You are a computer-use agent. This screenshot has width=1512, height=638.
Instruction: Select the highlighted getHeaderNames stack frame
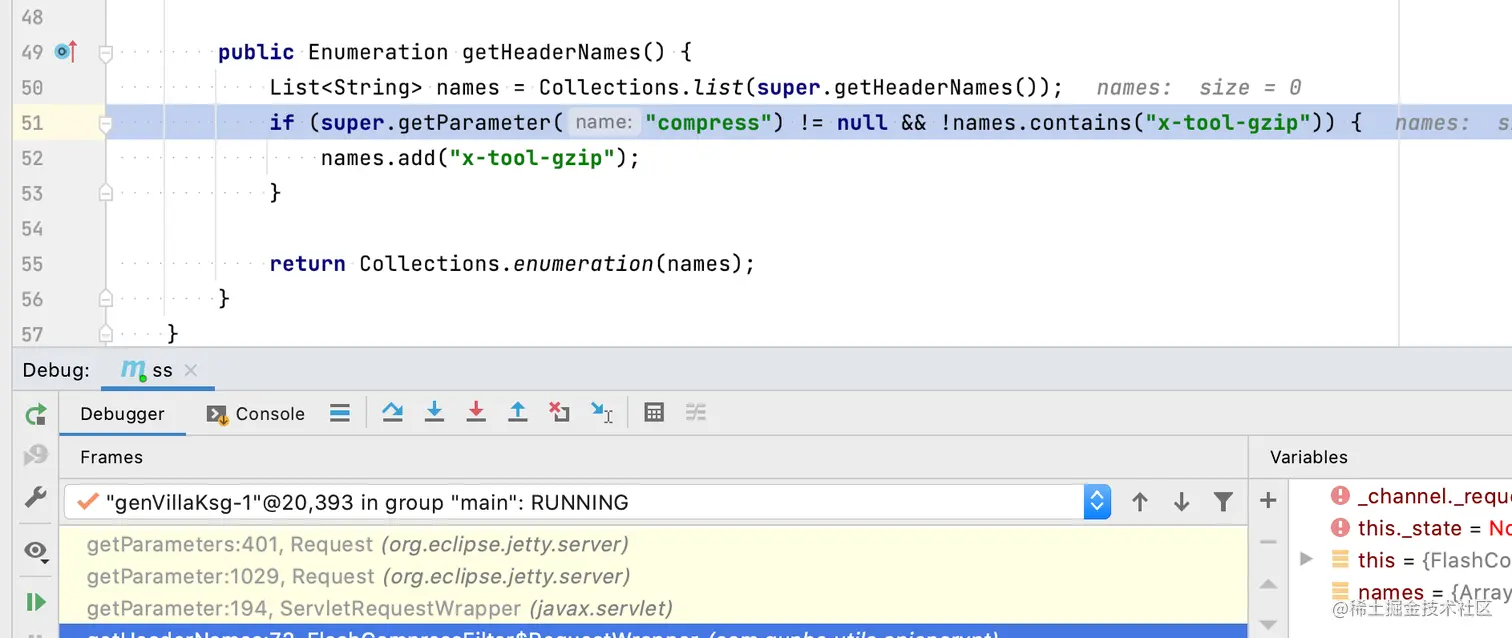653,632
